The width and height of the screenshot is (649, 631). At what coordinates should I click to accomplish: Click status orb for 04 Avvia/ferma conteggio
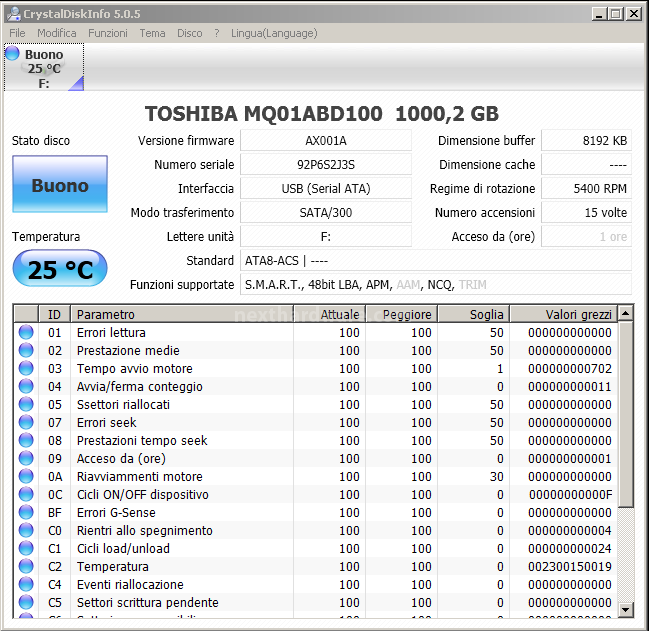point(26,386)
